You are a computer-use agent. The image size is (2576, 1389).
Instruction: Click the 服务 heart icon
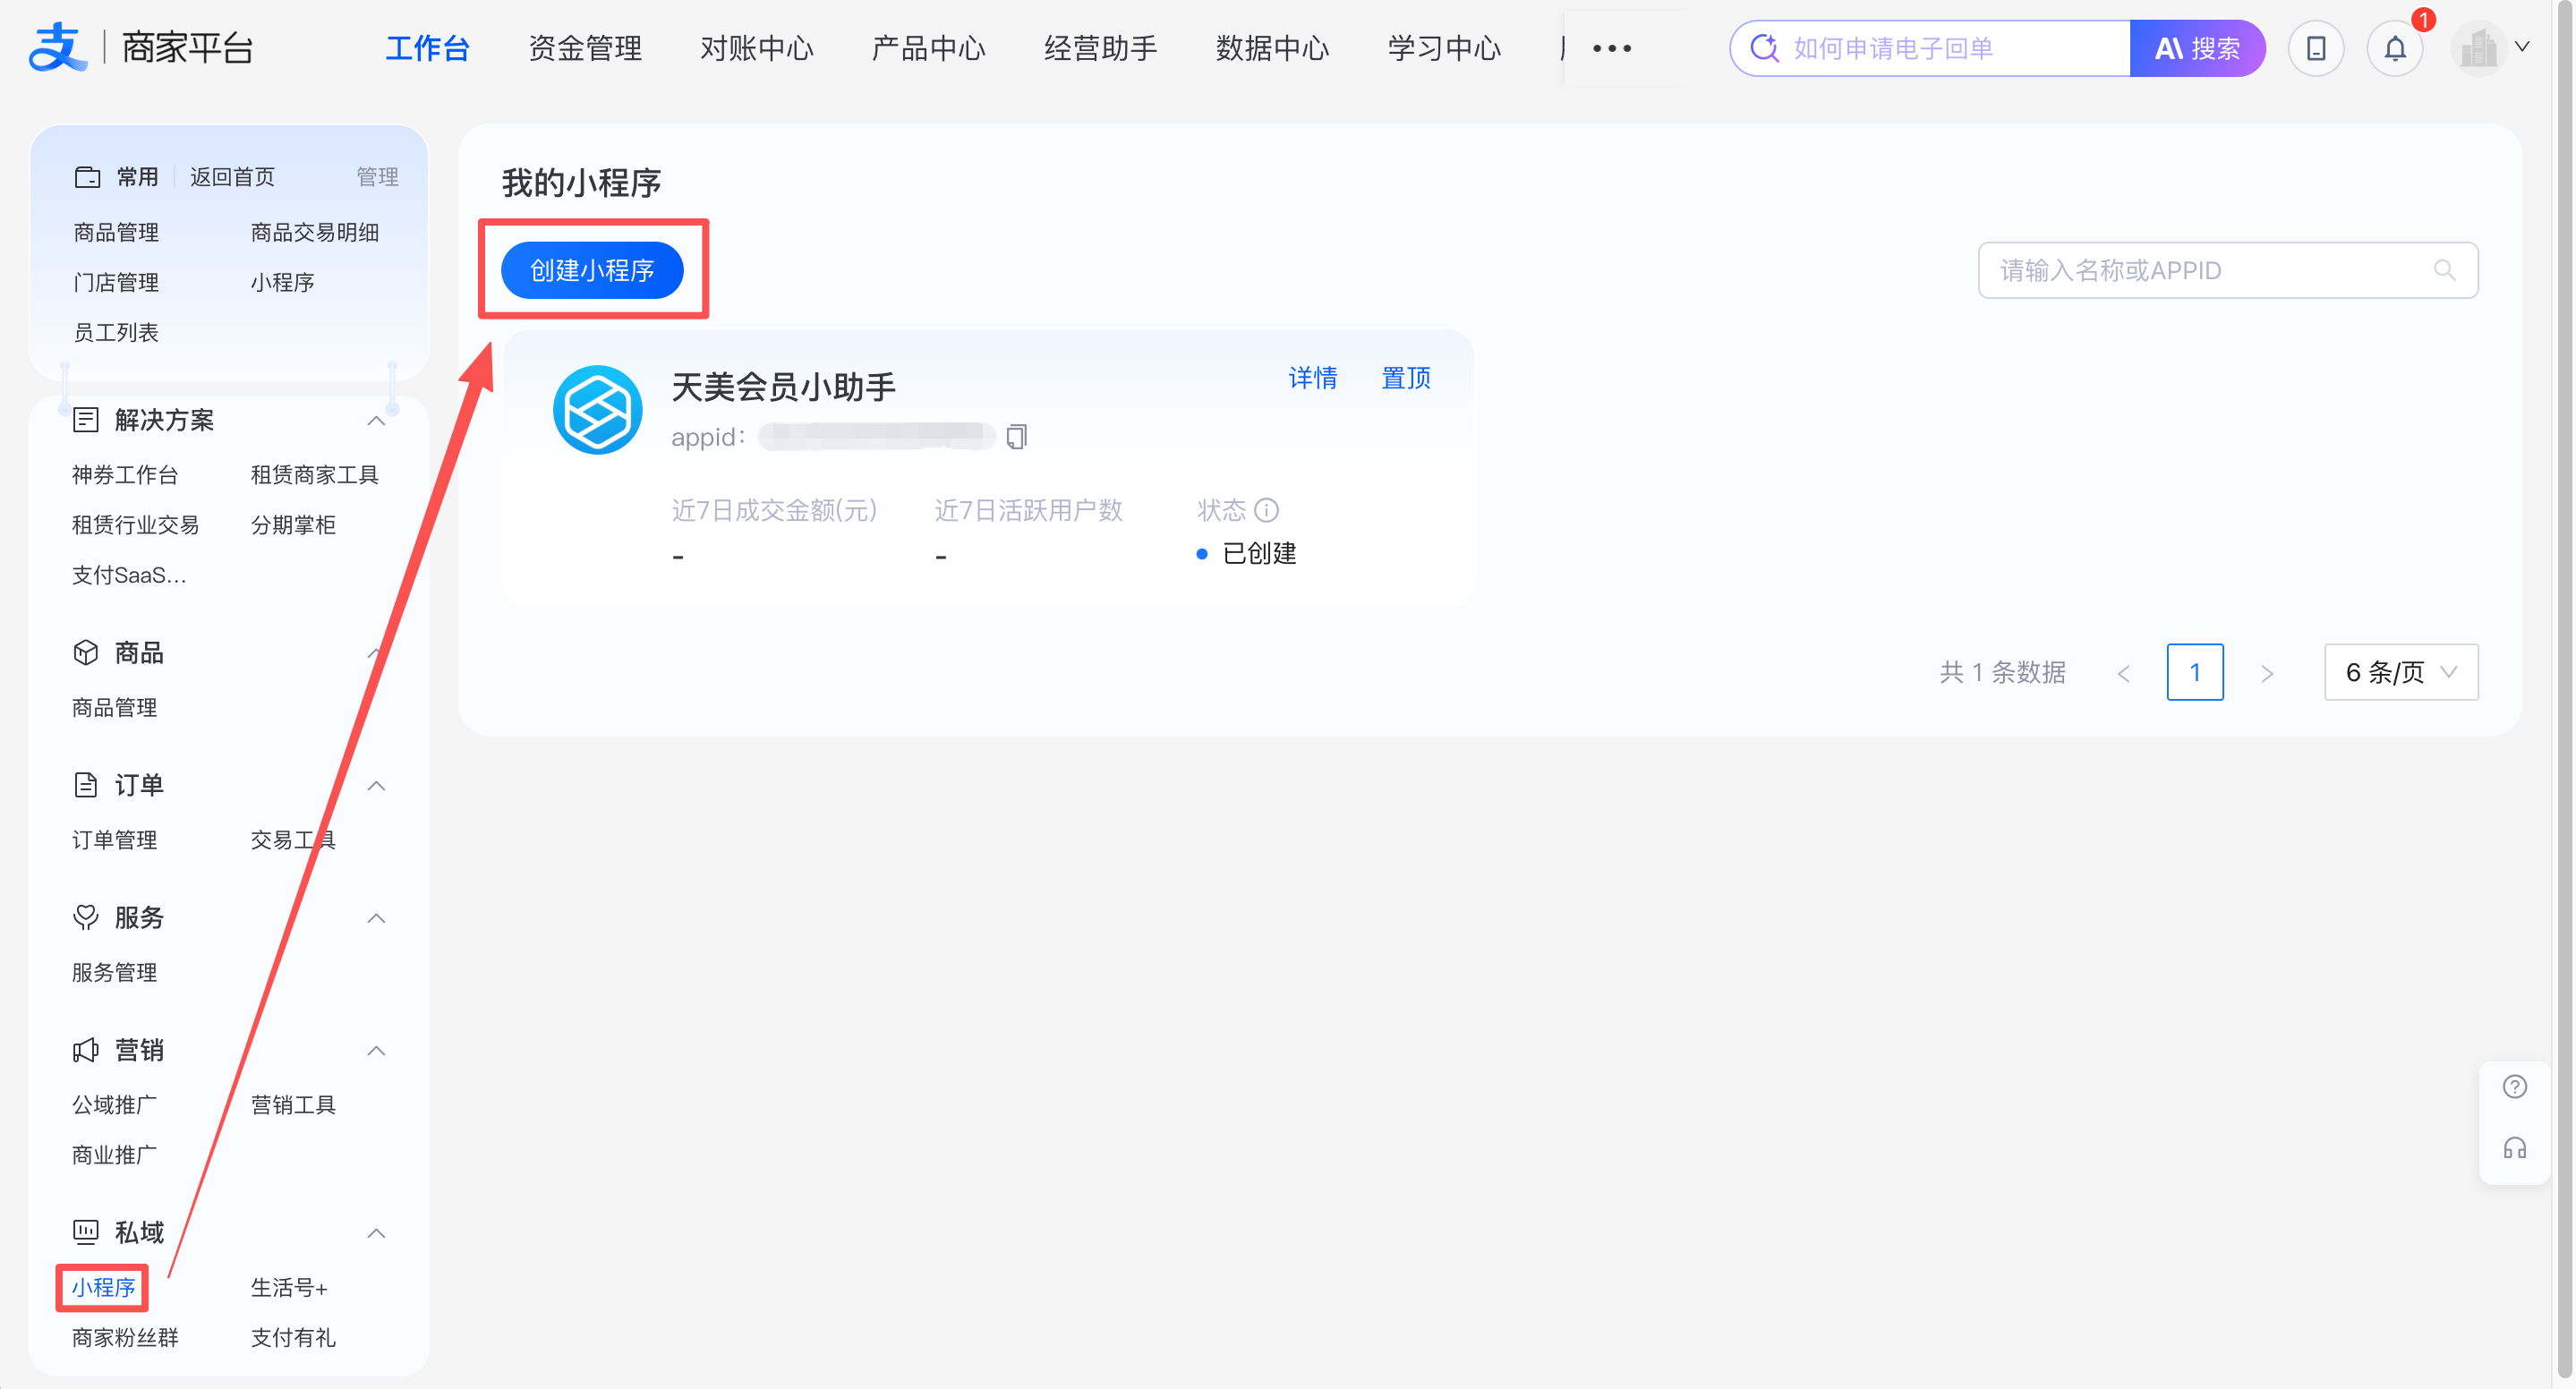pyautogui.click(x=86, y=917)
